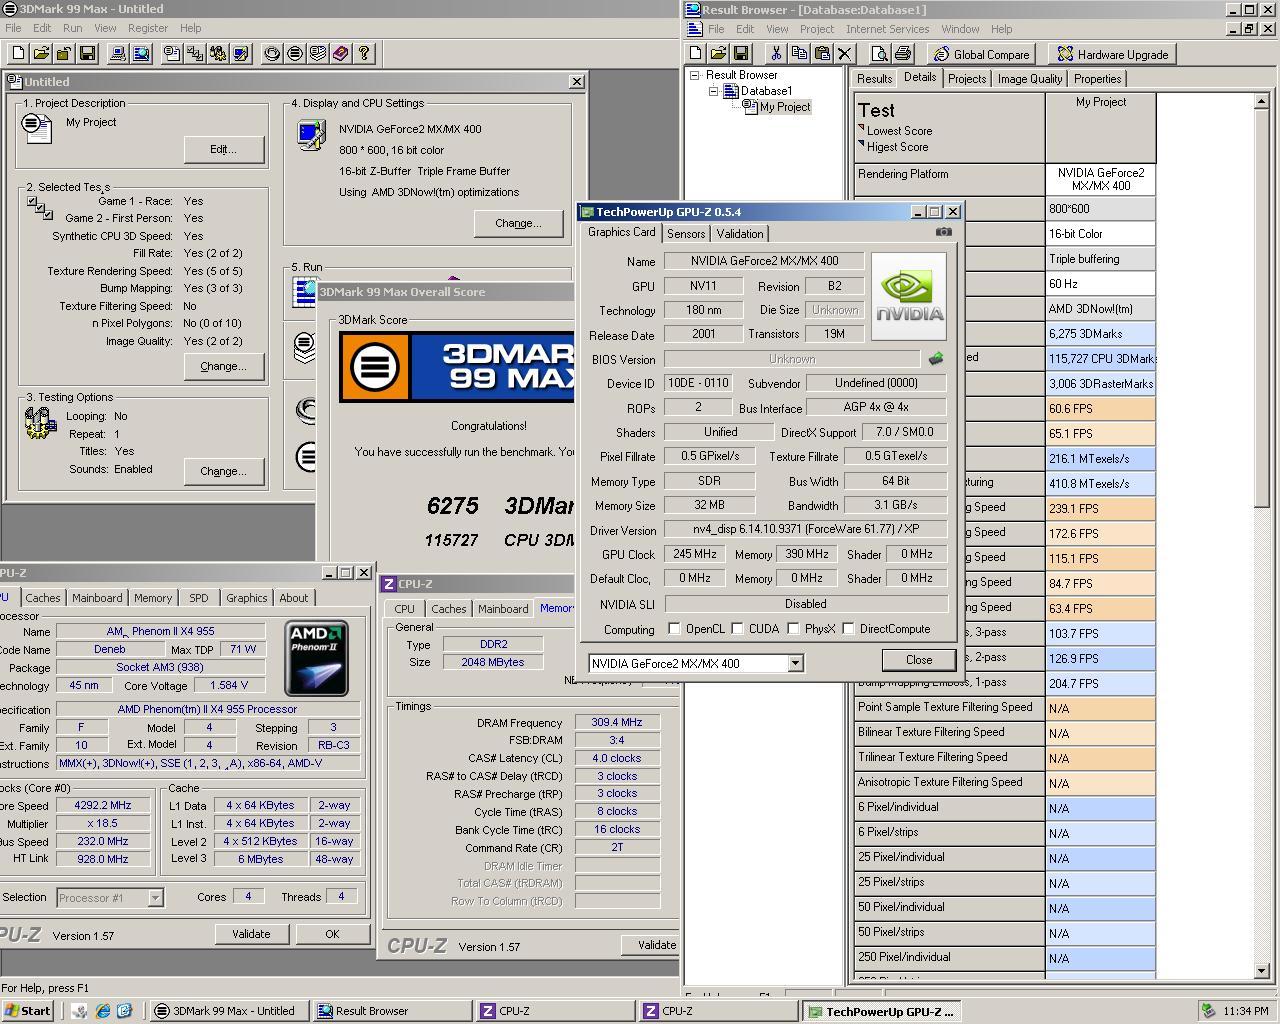This screenshot has width=1280, height=1024.
Task: Click Print Preview icon in Result Browser
Action: [x=879, y=54]
